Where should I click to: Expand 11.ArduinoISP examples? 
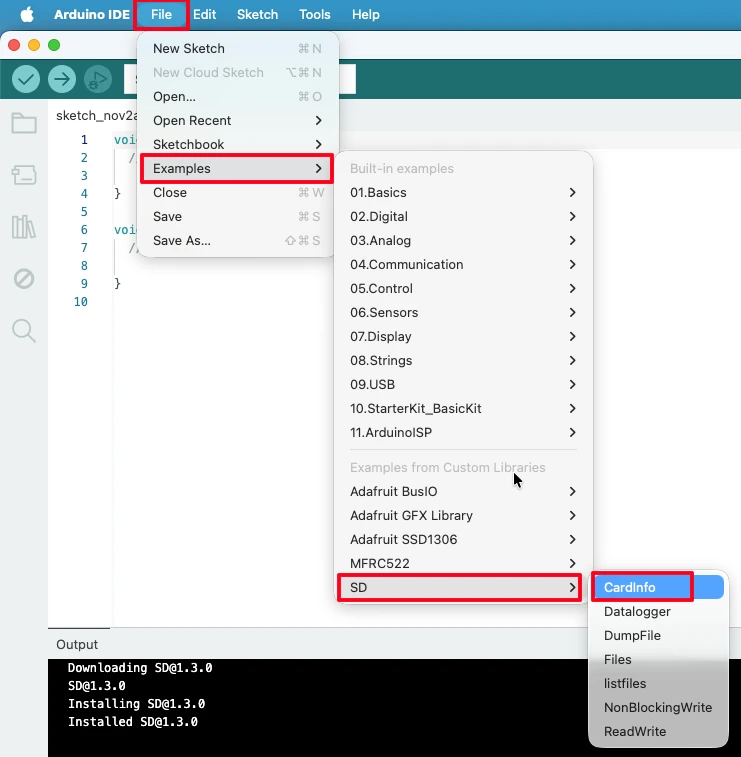click(x=463, y=433)
